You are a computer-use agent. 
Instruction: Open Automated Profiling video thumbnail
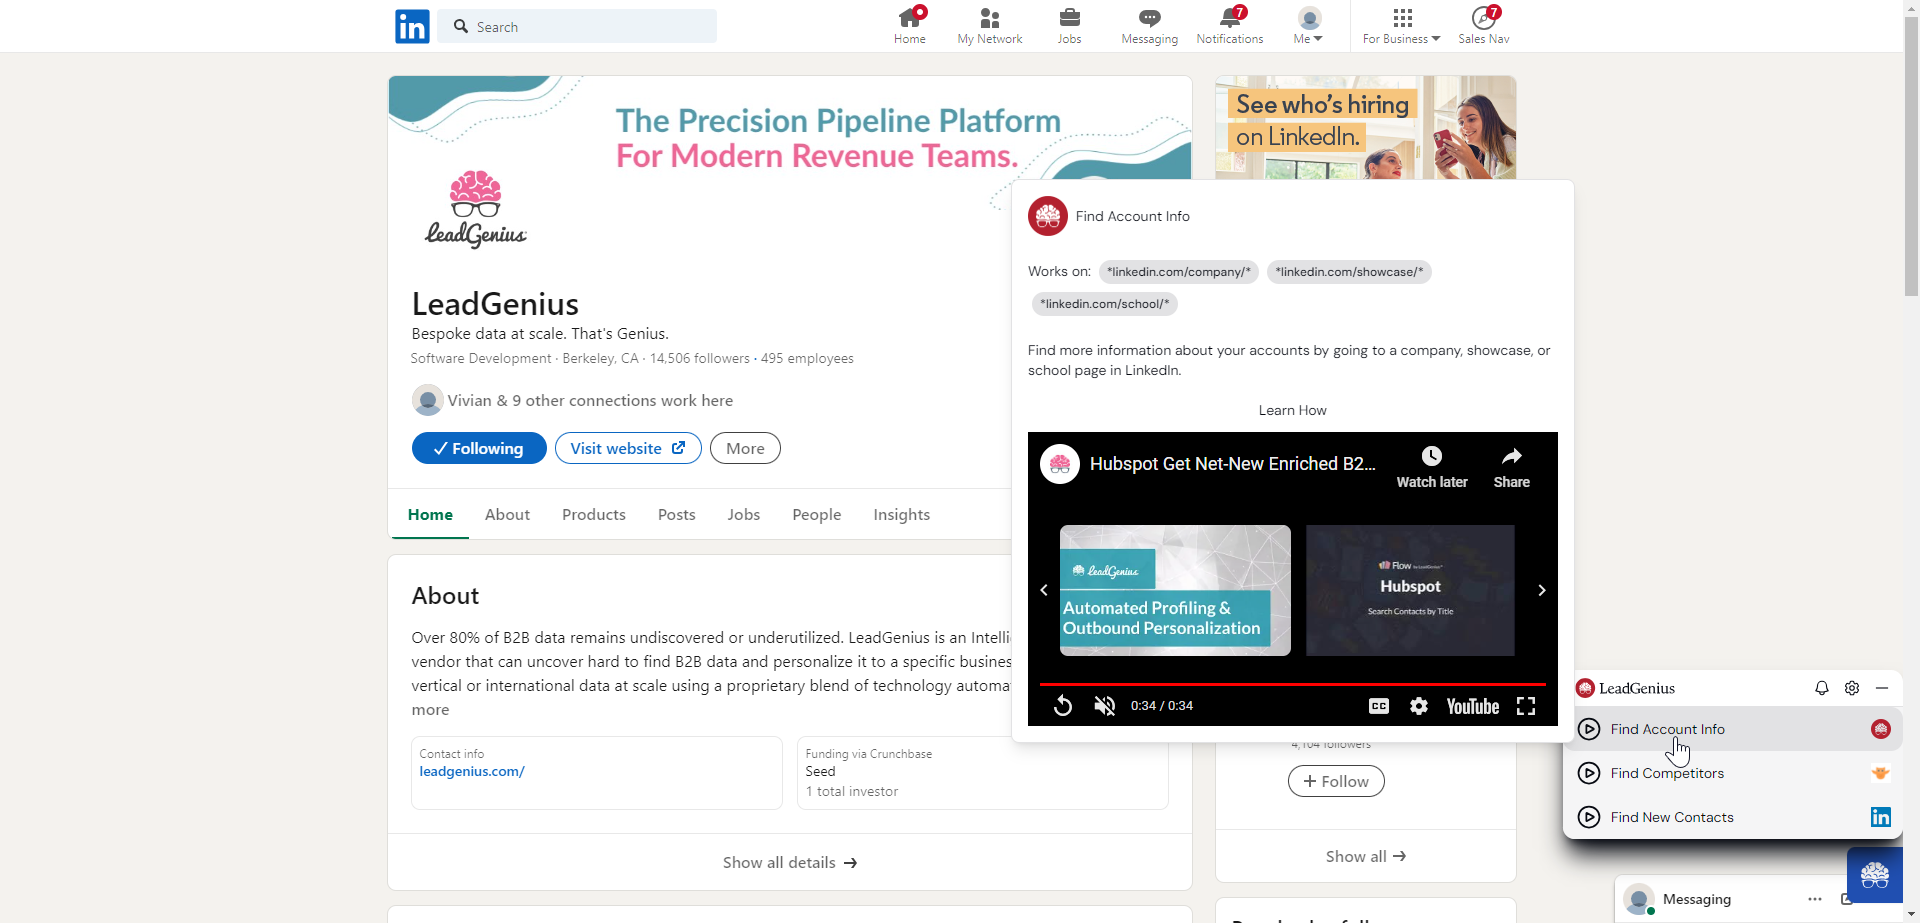(1175, 590)
